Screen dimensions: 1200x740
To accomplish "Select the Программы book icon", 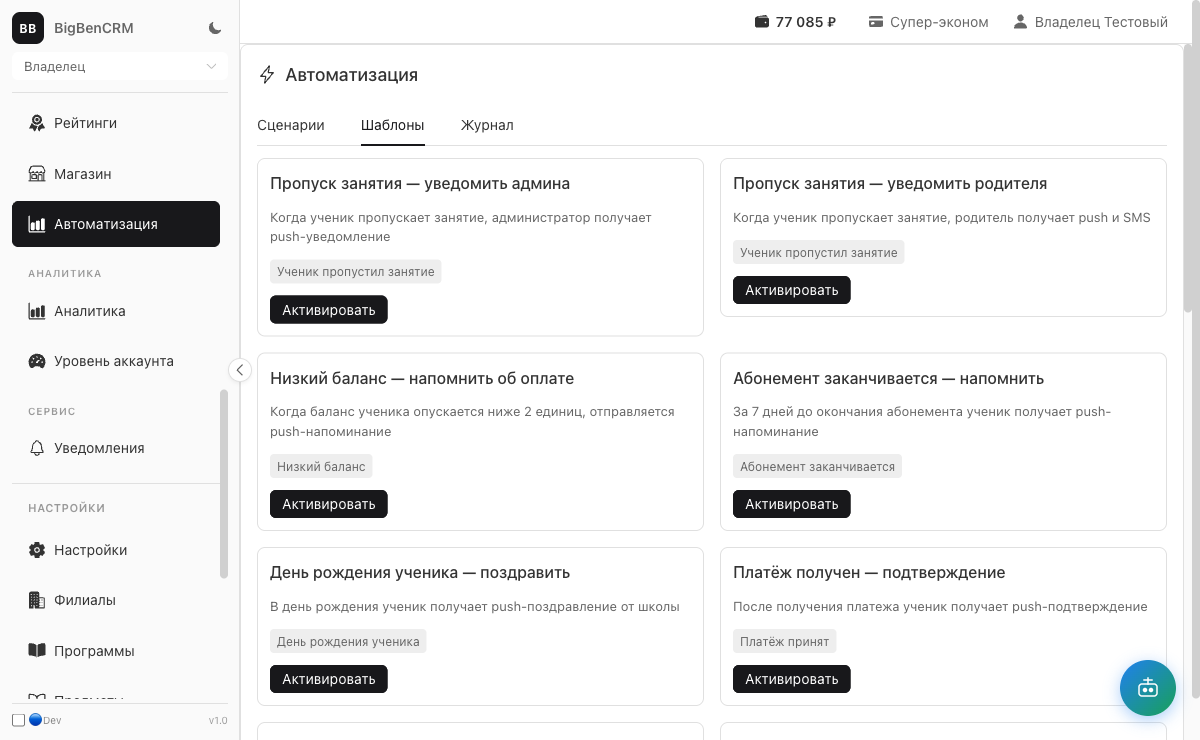I will 37,650.
